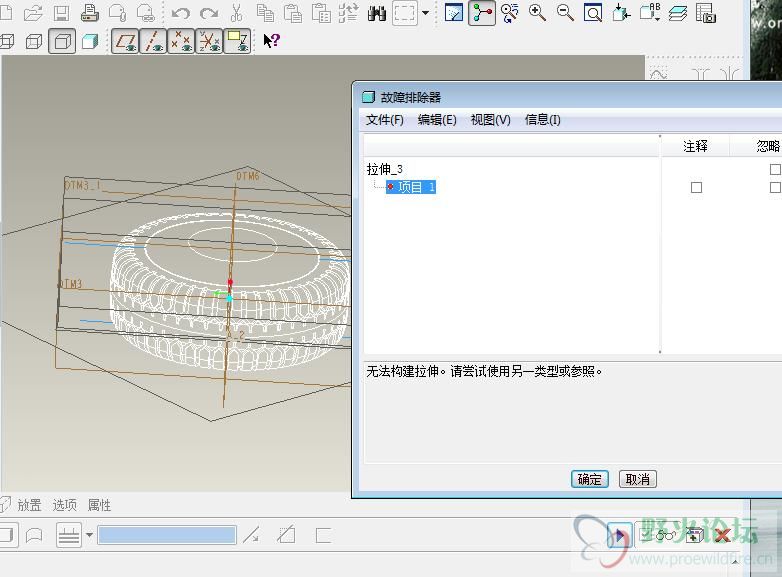Flip extrude depth direction icon
The width and height of the screenshot is (782, 577).
click(x=251, y=536)
